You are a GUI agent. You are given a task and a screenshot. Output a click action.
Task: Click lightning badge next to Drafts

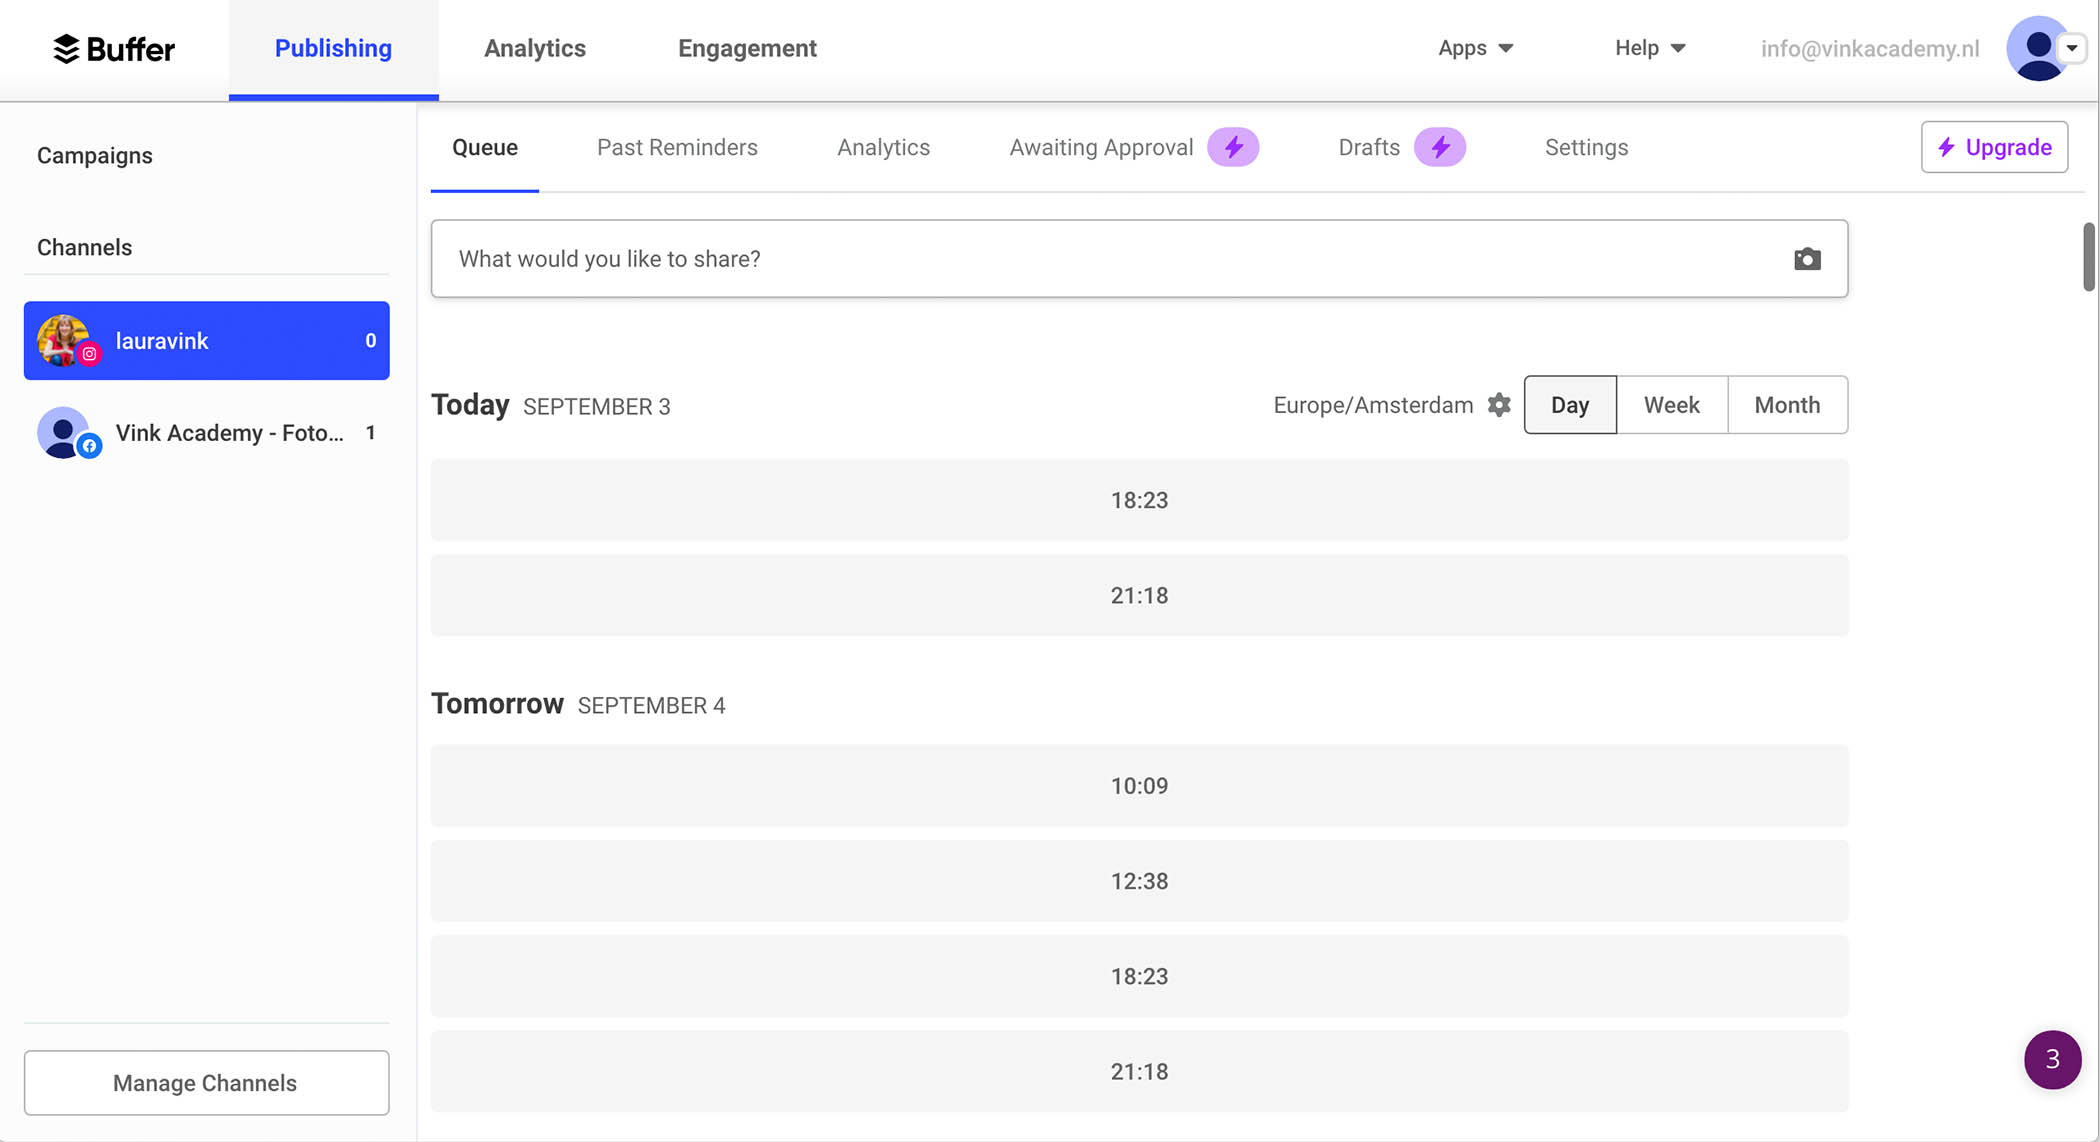[1439, 147]
